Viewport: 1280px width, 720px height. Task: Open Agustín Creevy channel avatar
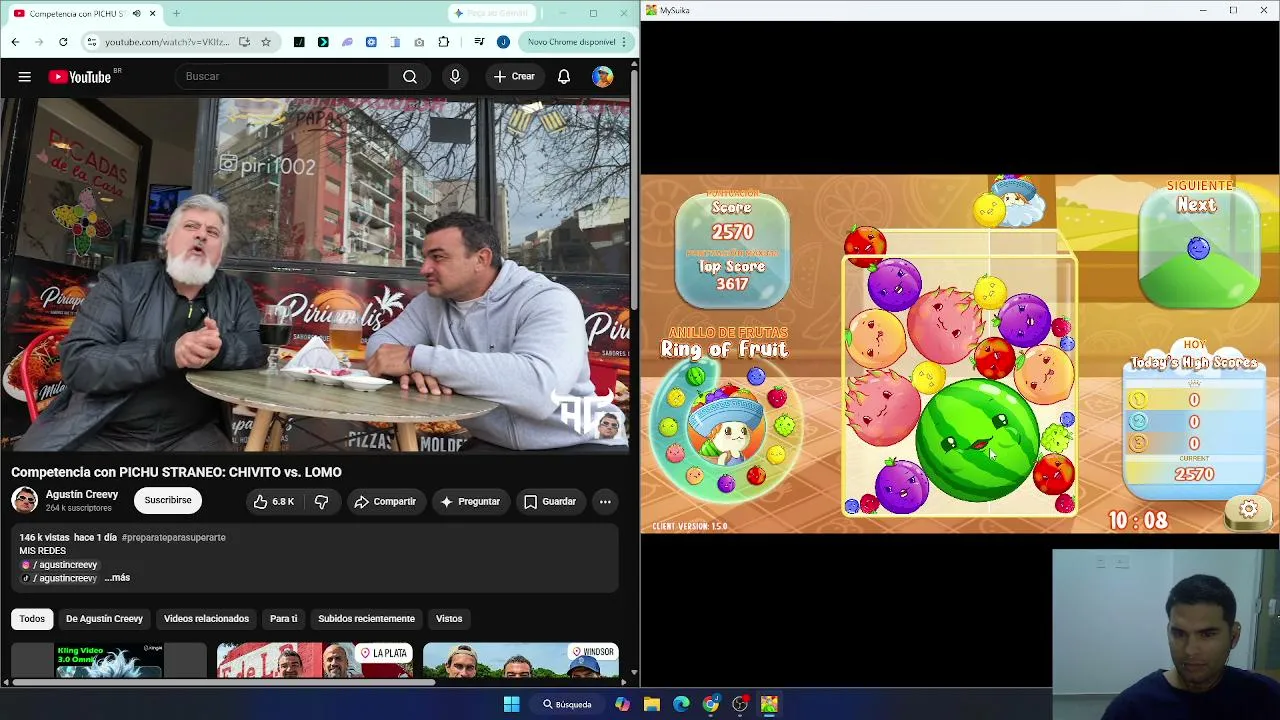(25, 500)
